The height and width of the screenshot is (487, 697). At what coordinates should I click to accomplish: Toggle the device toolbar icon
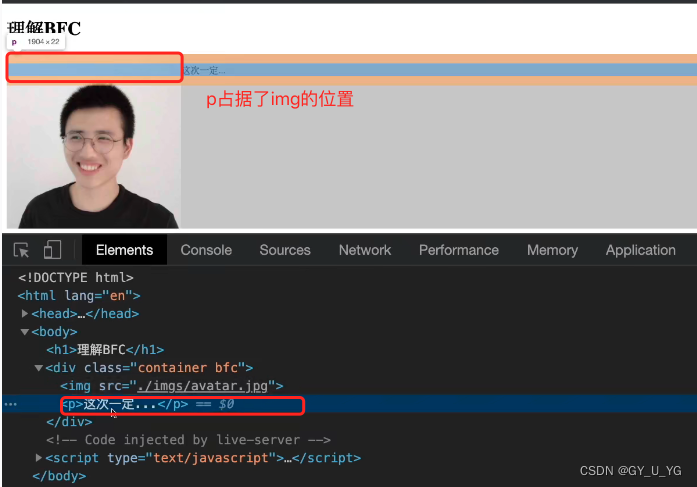coord(52,250)
